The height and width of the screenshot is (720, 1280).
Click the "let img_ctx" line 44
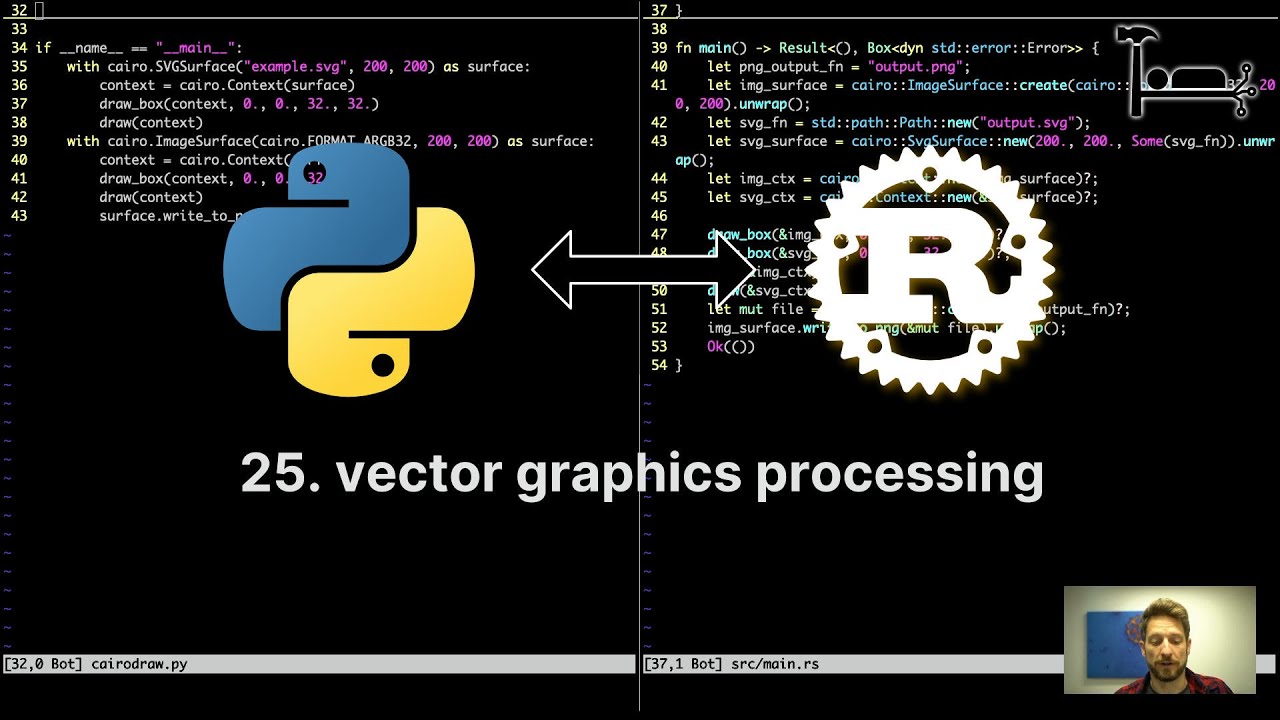903,178
